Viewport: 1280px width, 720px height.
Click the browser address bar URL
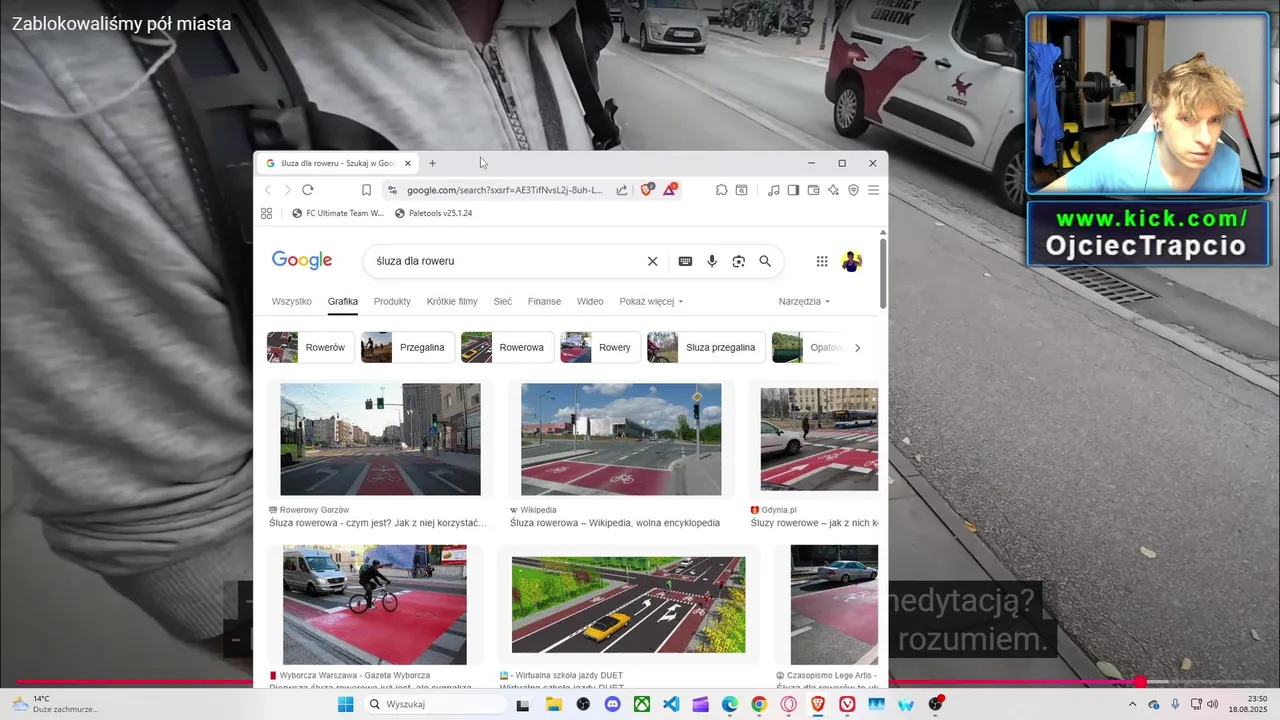(505, 190)
